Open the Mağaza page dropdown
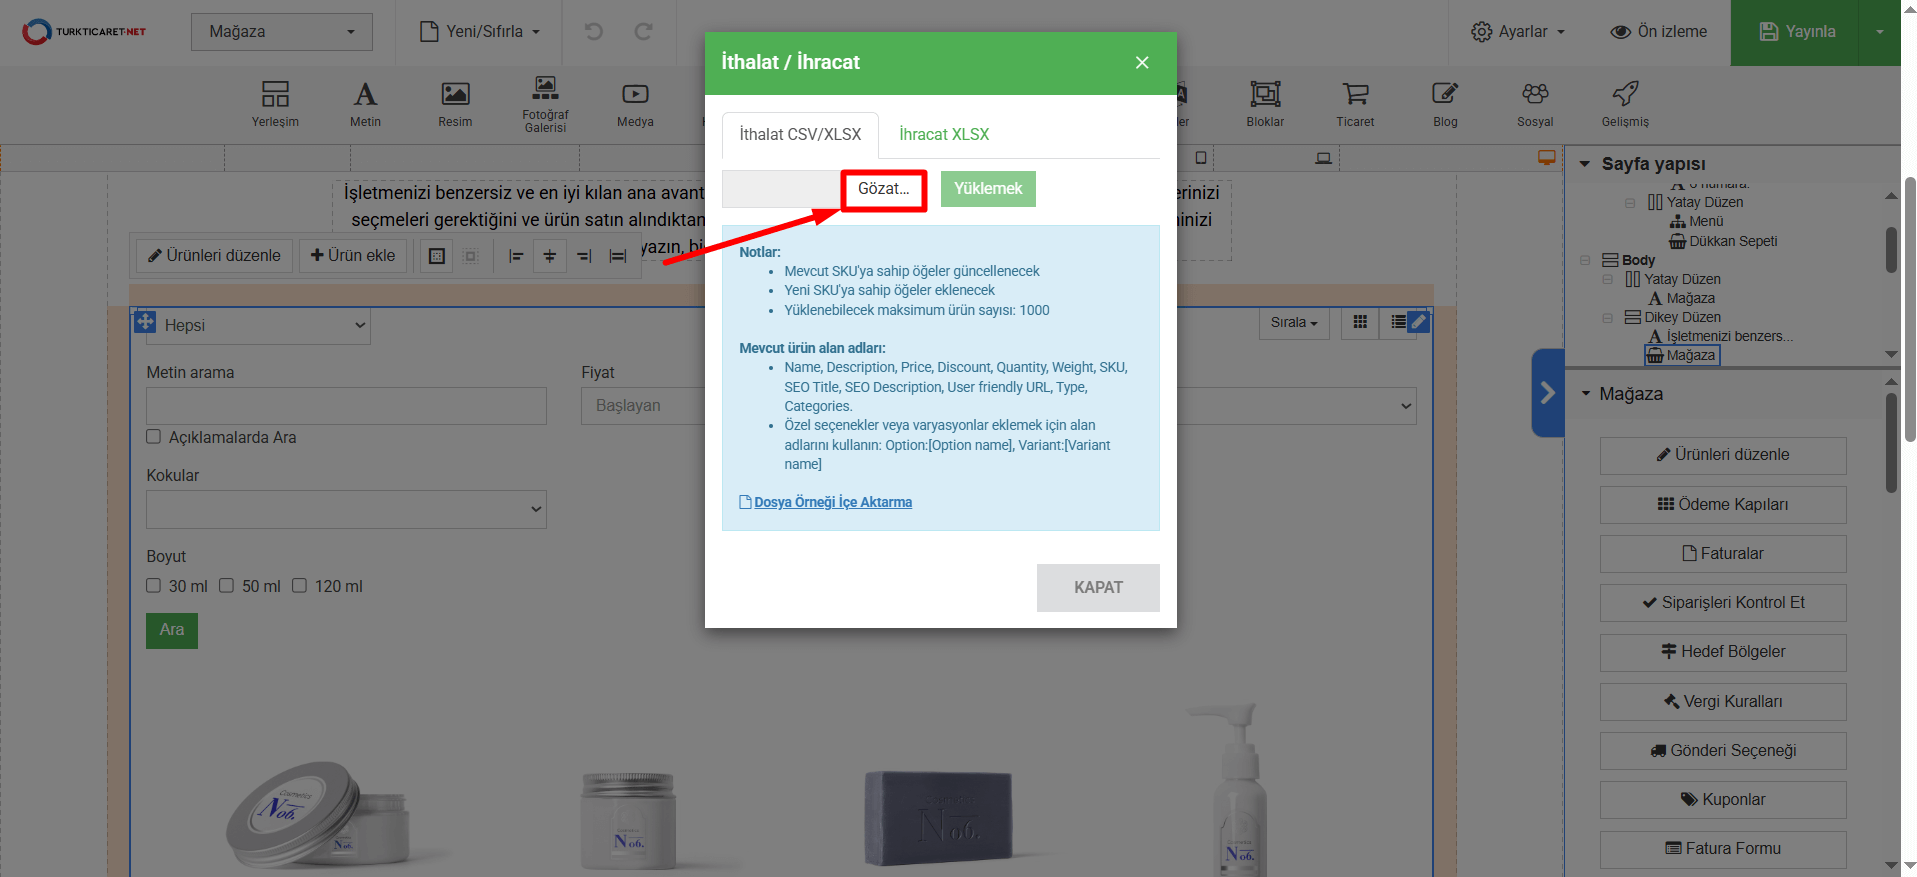This screenshot has height=877, width=1917. pyautogui.click(x=282, y=32)
